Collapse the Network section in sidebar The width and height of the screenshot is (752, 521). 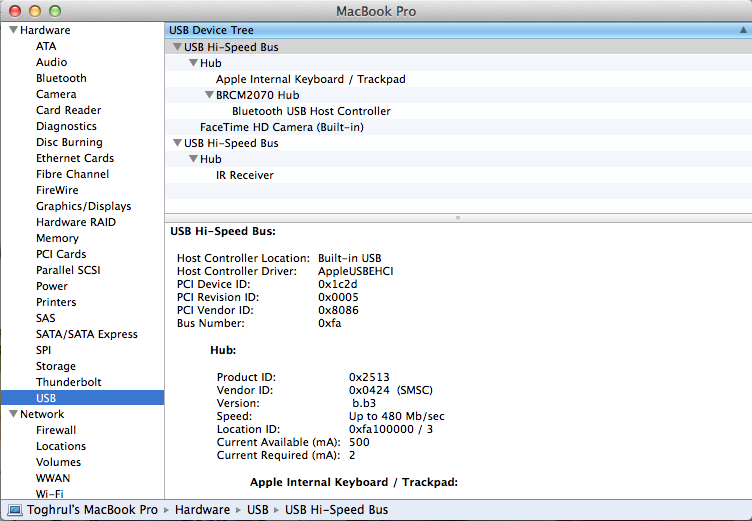point(13,414)
